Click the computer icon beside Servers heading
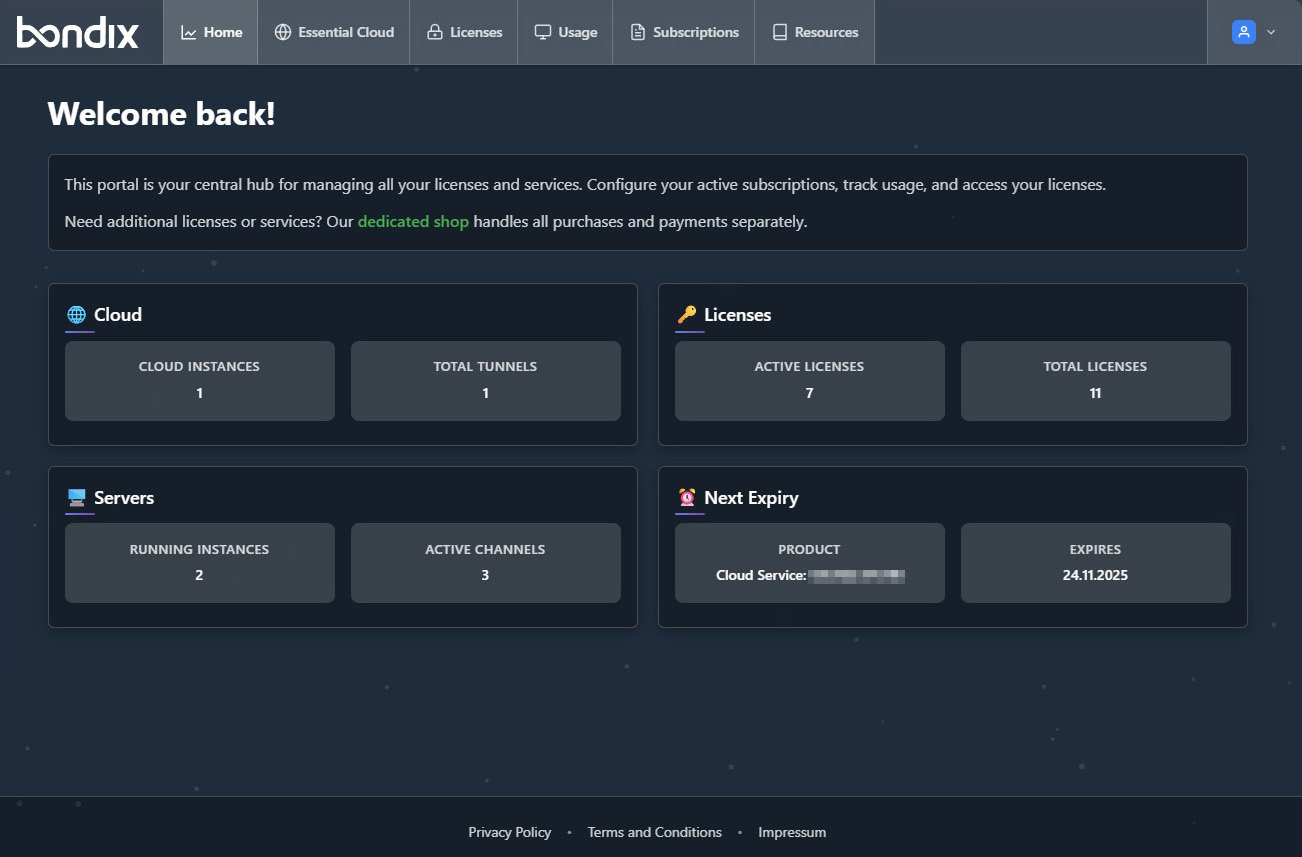1302x857 pixels. click(x=76, y=498)
